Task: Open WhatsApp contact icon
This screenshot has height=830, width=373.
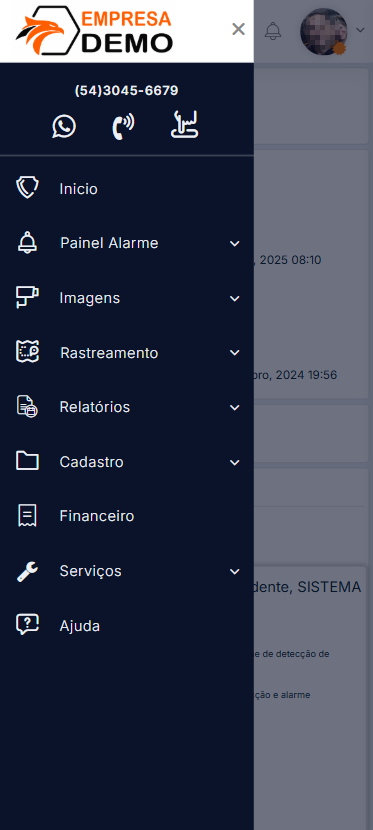Action: [x=64, y=127]
